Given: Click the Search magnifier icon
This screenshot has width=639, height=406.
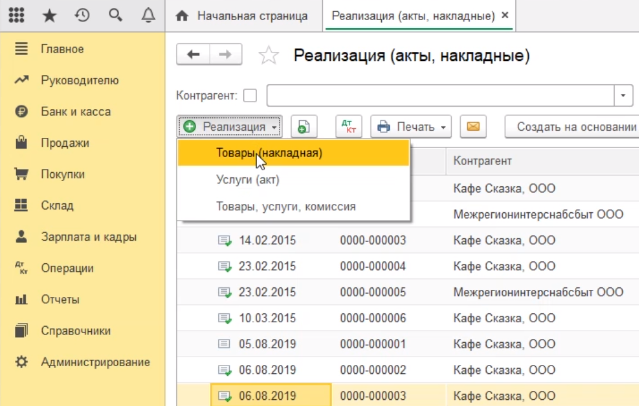Looking at the screenshot, I should pyautogui.click(x=115, y=16).
